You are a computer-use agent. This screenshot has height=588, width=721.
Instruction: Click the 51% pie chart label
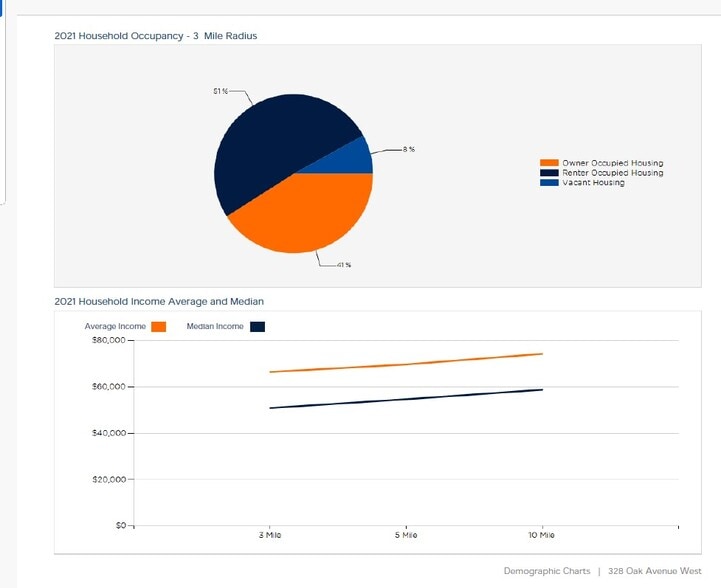[x=220, y=91]
